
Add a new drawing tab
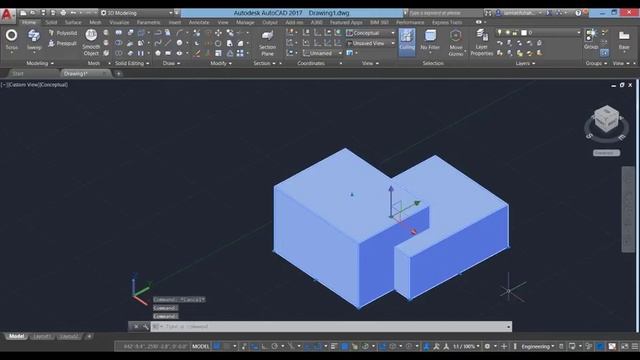pyautogui.click(x=118, y=73)
